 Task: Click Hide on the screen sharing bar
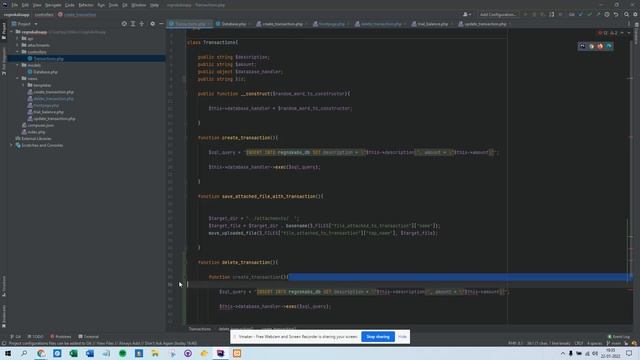pyautogui.click(x=402, y=337)
